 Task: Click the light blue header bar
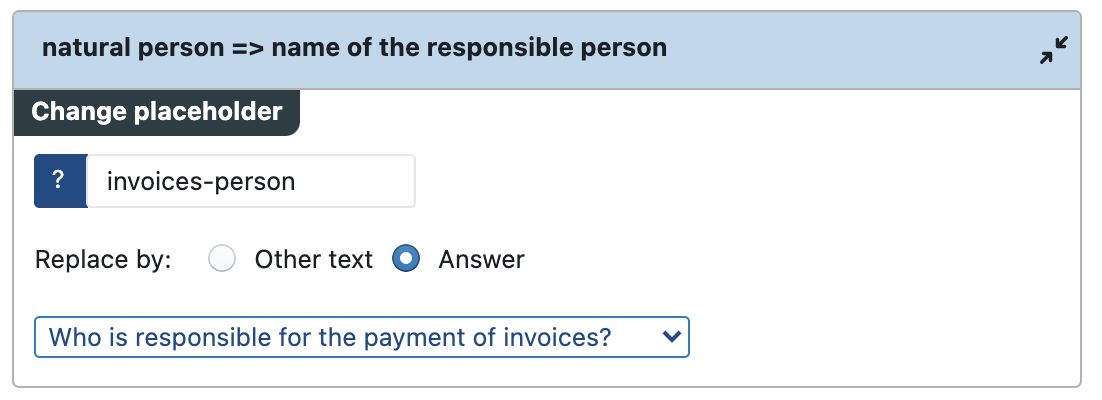(x=547, y=50)
